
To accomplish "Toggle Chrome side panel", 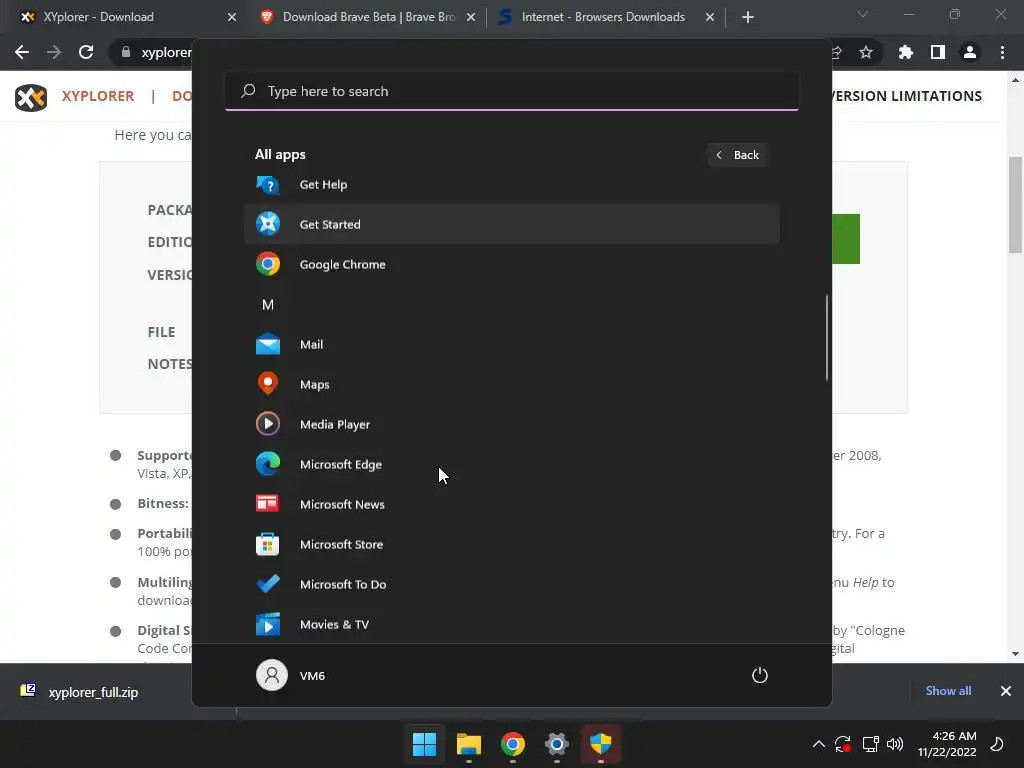I will [x=938, y=52].
